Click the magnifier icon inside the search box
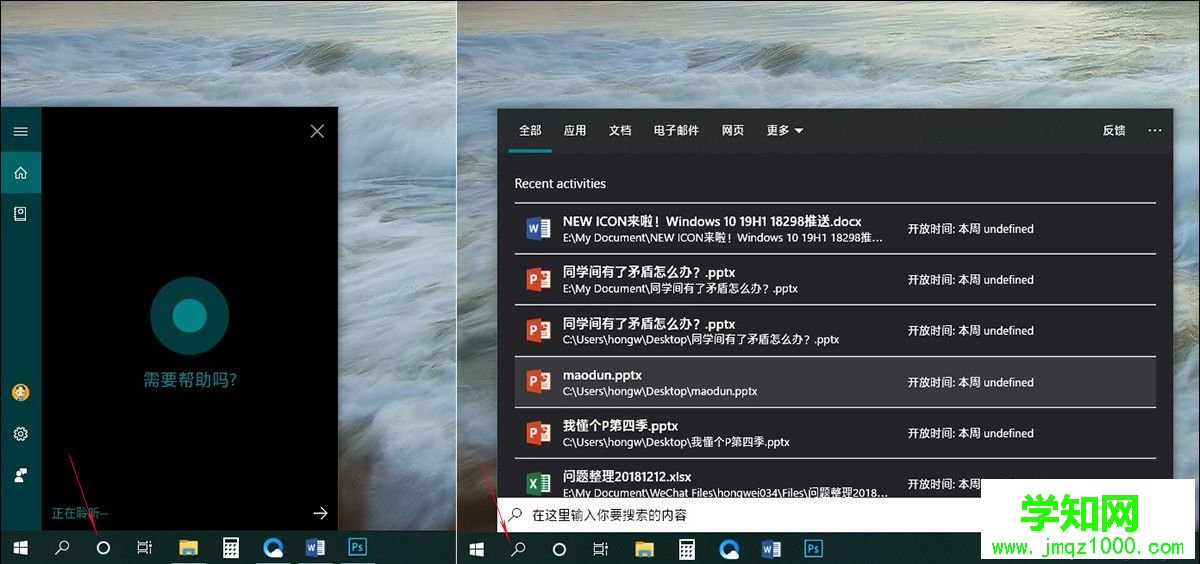 [516, 515]
